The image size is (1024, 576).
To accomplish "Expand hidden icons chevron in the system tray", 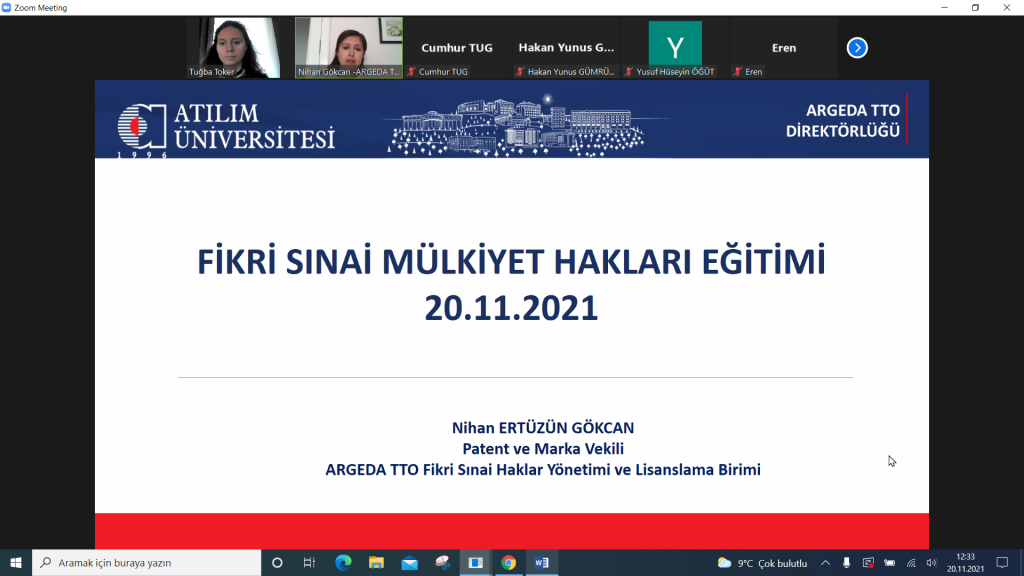I will point(826,562).
